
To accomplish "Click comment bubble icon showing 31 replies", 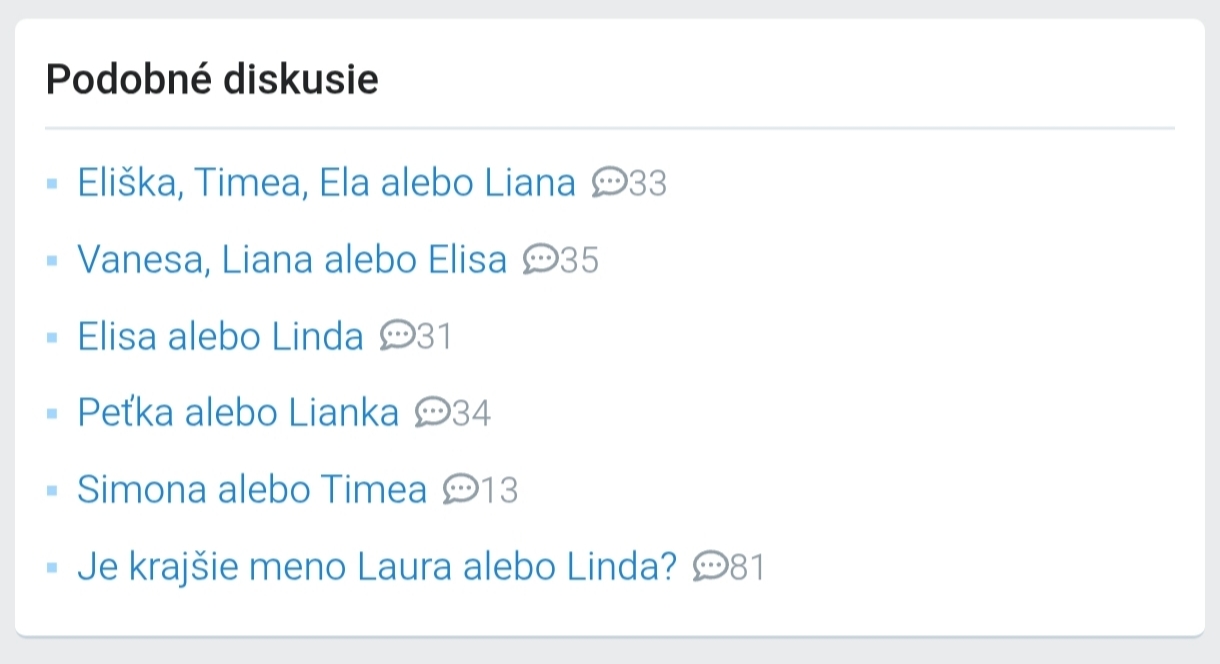I will (x=397, y=337).
